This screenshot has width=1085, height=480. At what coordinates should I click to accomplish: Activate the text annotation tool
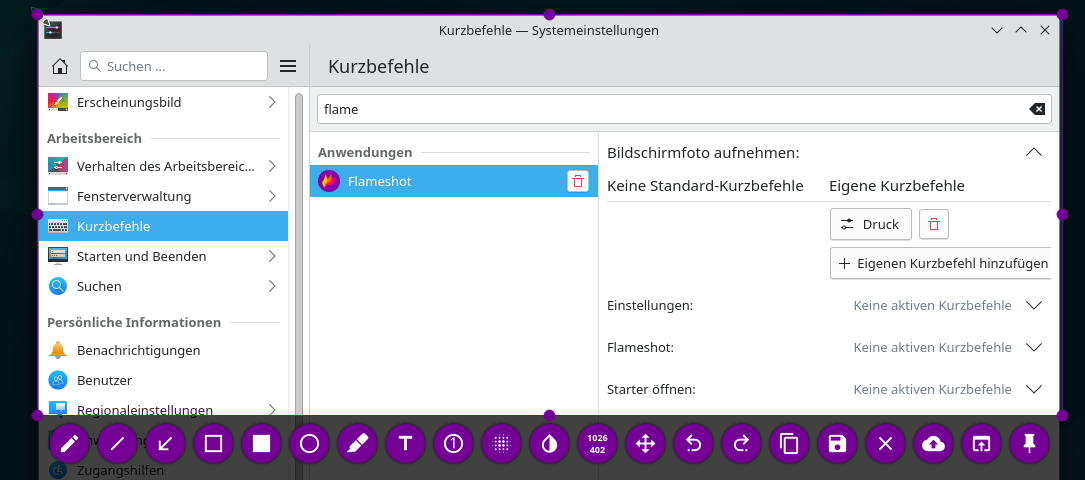405,443
